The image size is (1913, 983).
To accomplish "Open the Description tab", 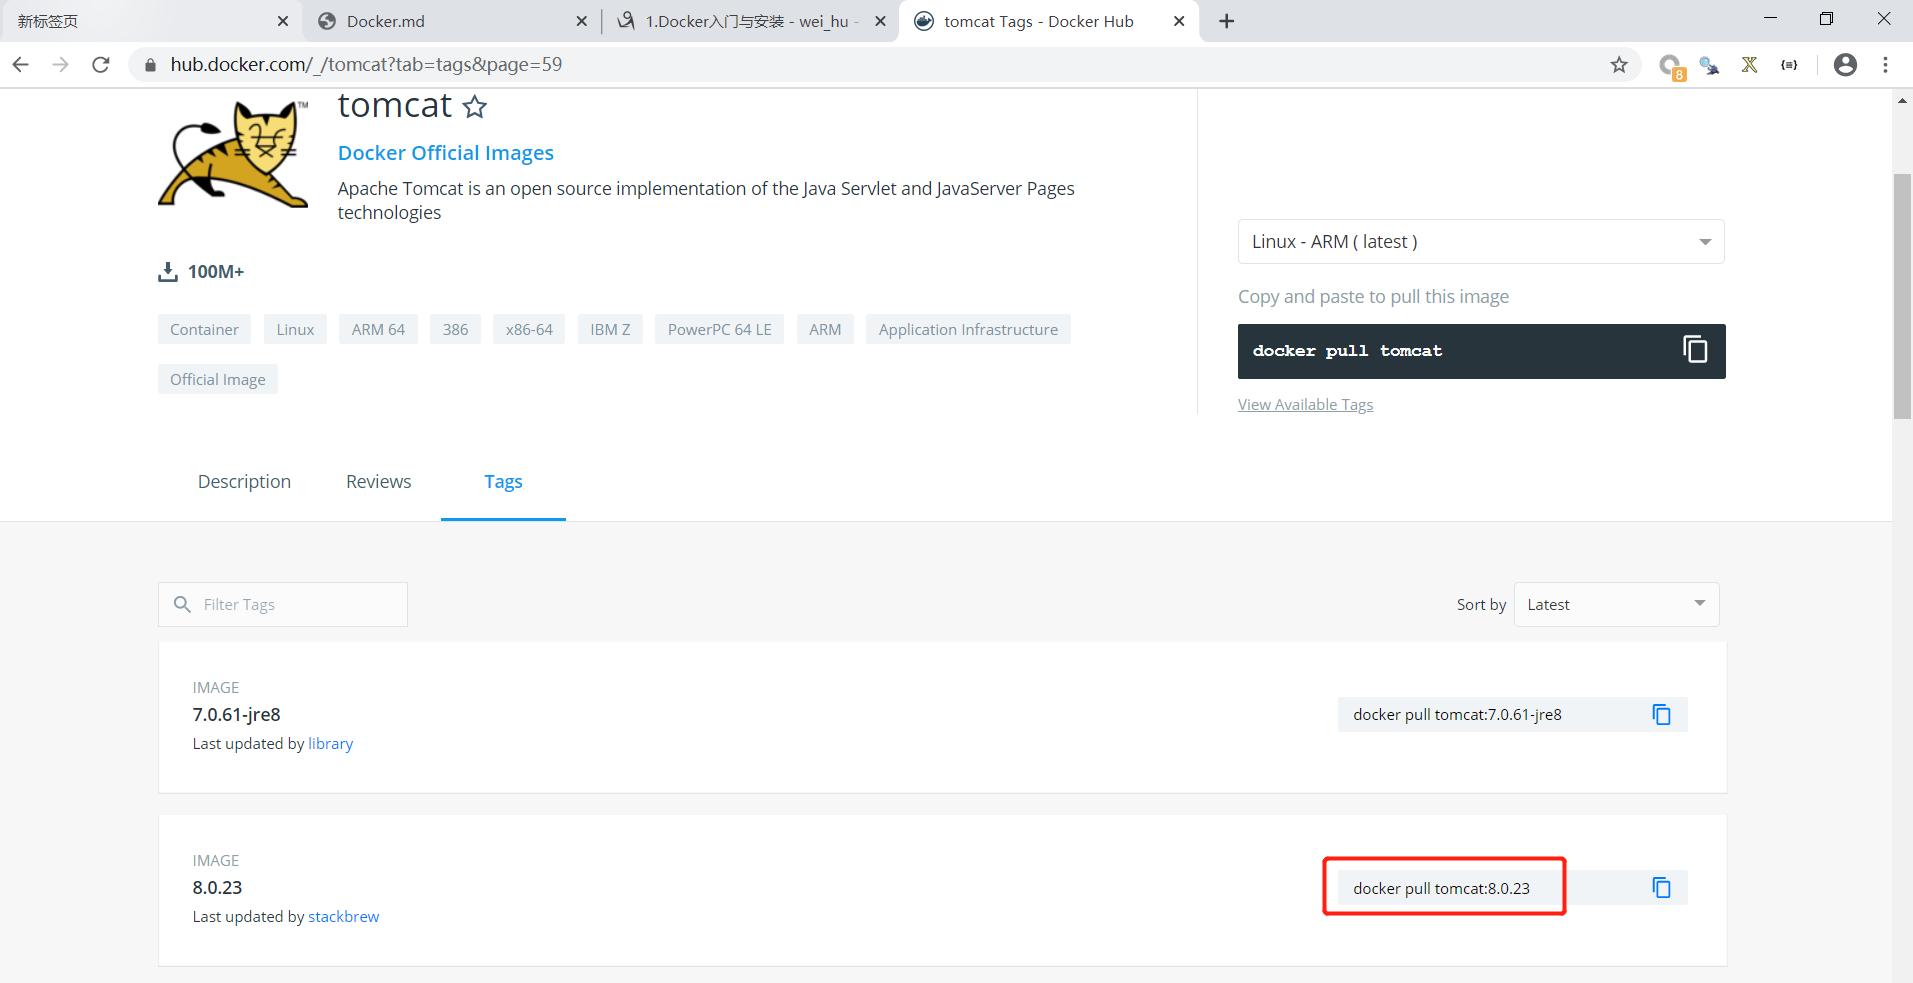I will [x=244, y=481].
